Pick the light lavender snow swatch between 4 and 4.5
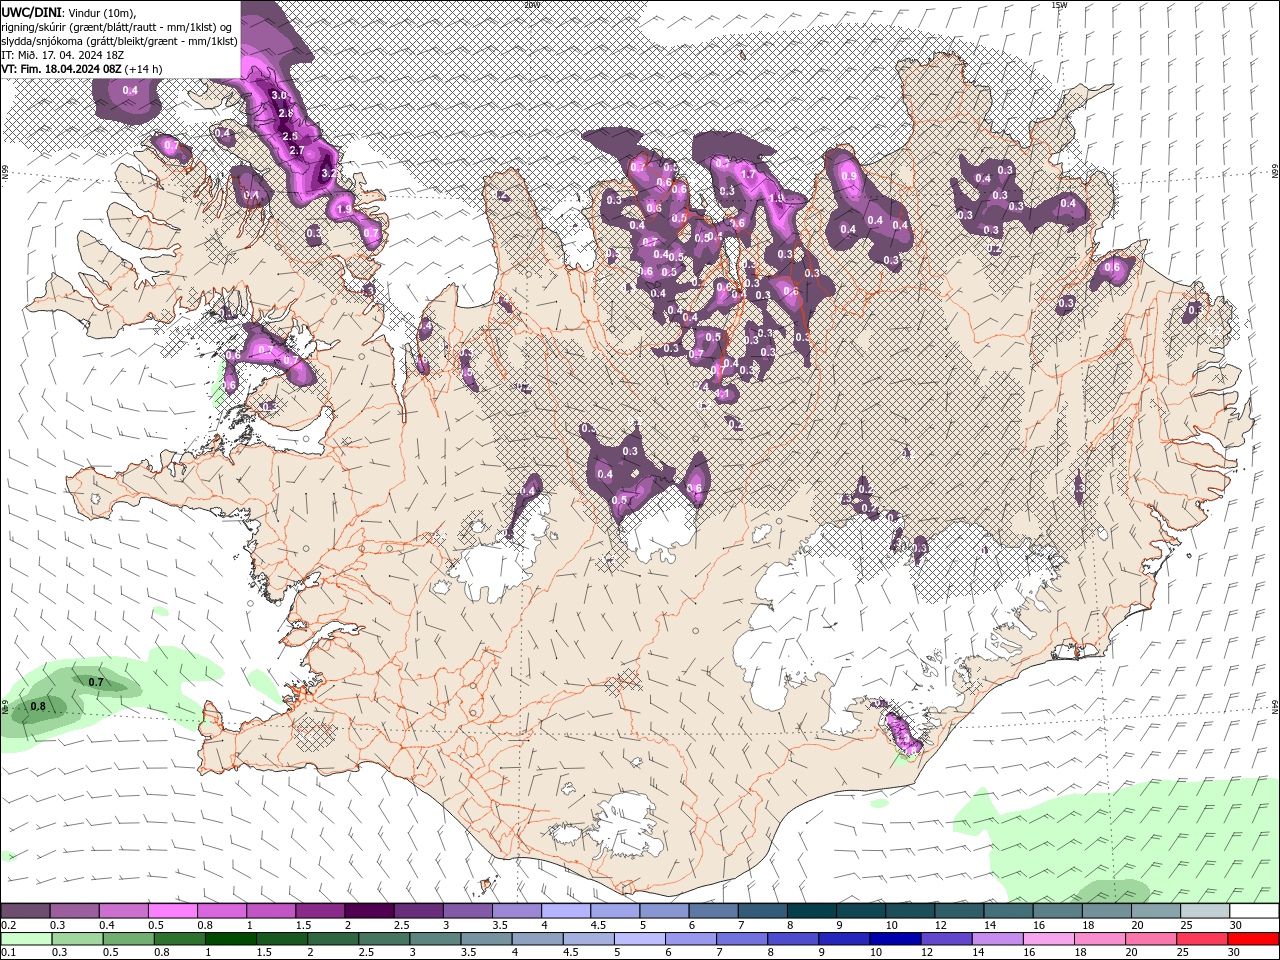This screenshot has width=1280, height=960. (564, 911)
